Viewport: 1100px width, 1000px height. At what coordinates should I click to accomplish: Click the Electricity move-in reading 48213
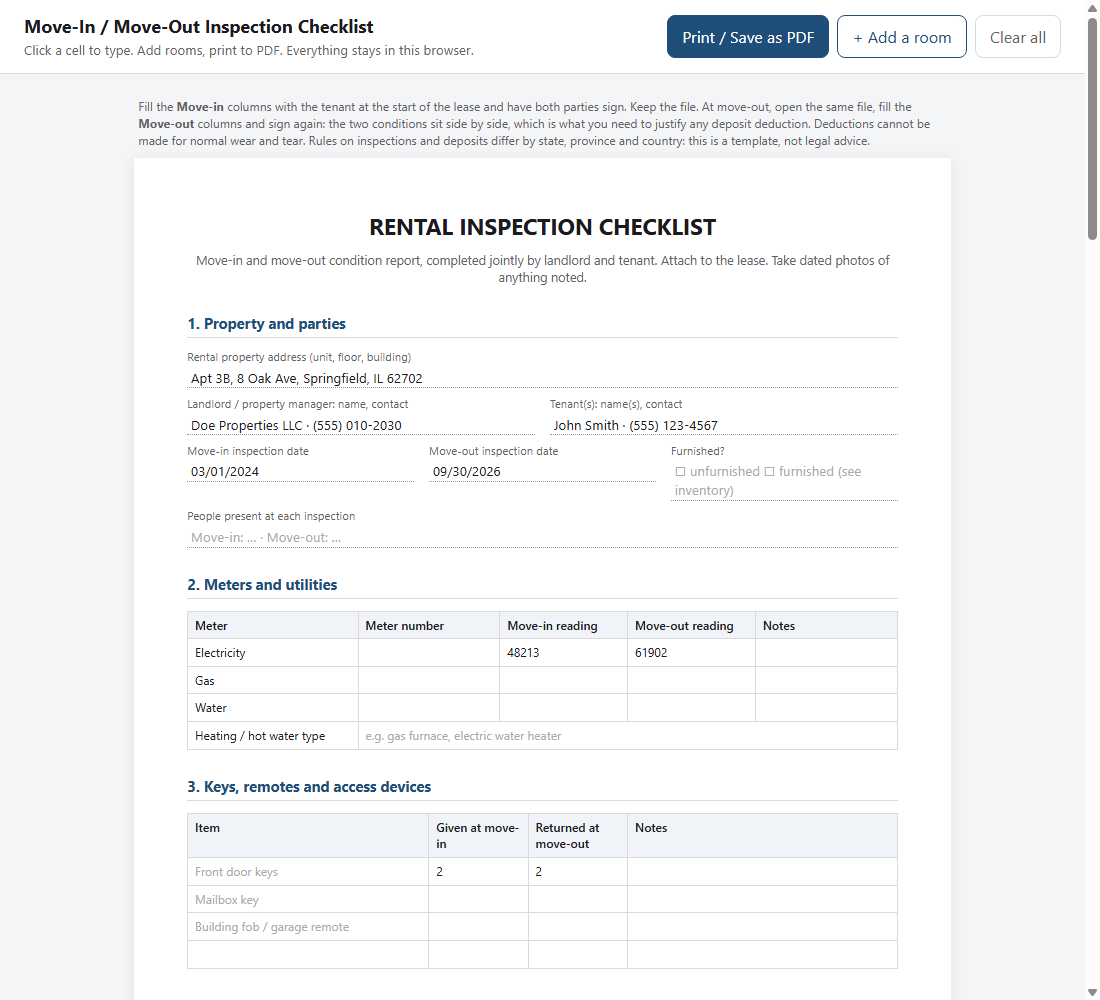[x=563, y=653]
